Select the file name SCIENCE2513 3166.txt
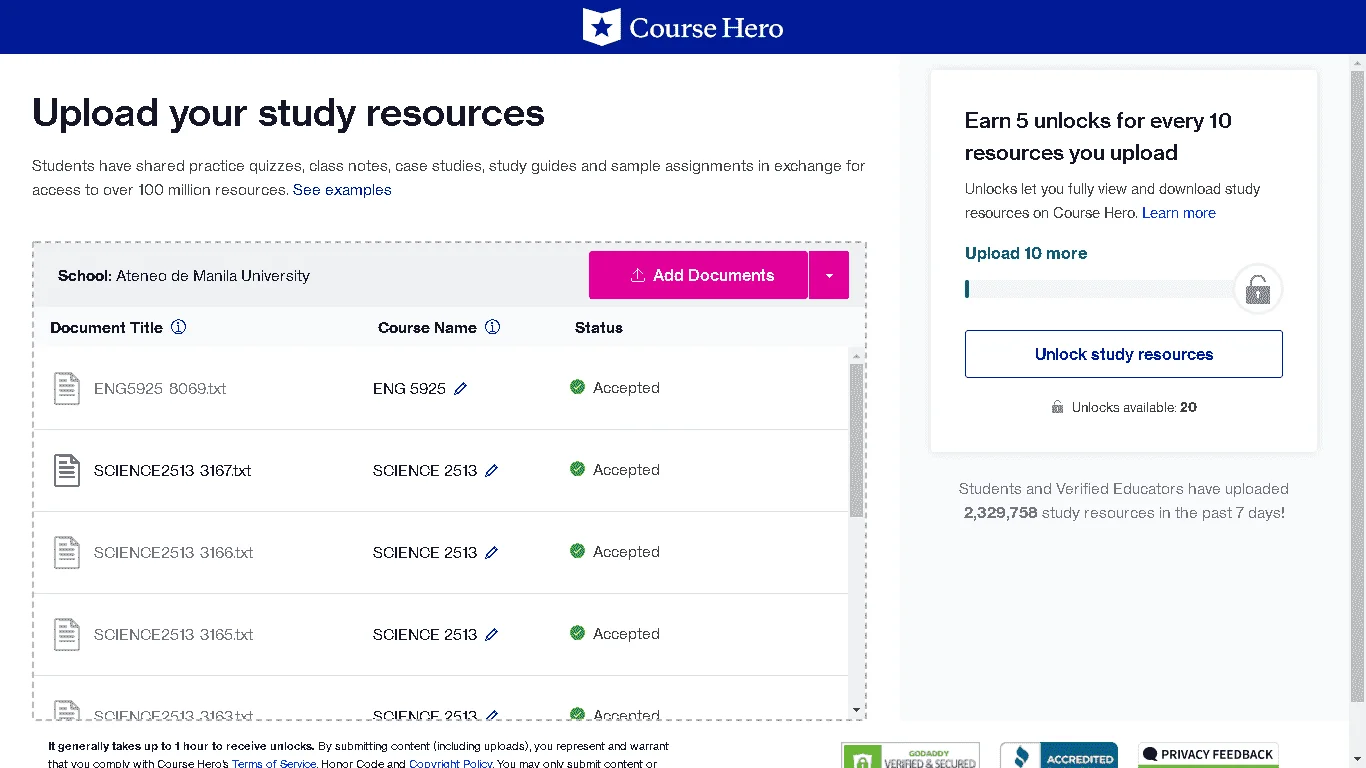 click(x=174, y=552)
